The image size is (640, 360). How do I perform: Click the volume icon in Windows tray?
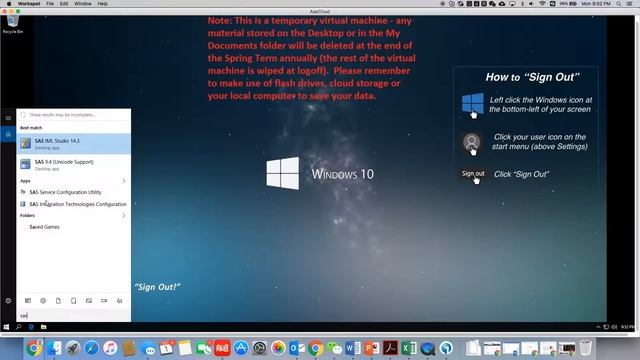pyautogui.click(x=614, y=327)
